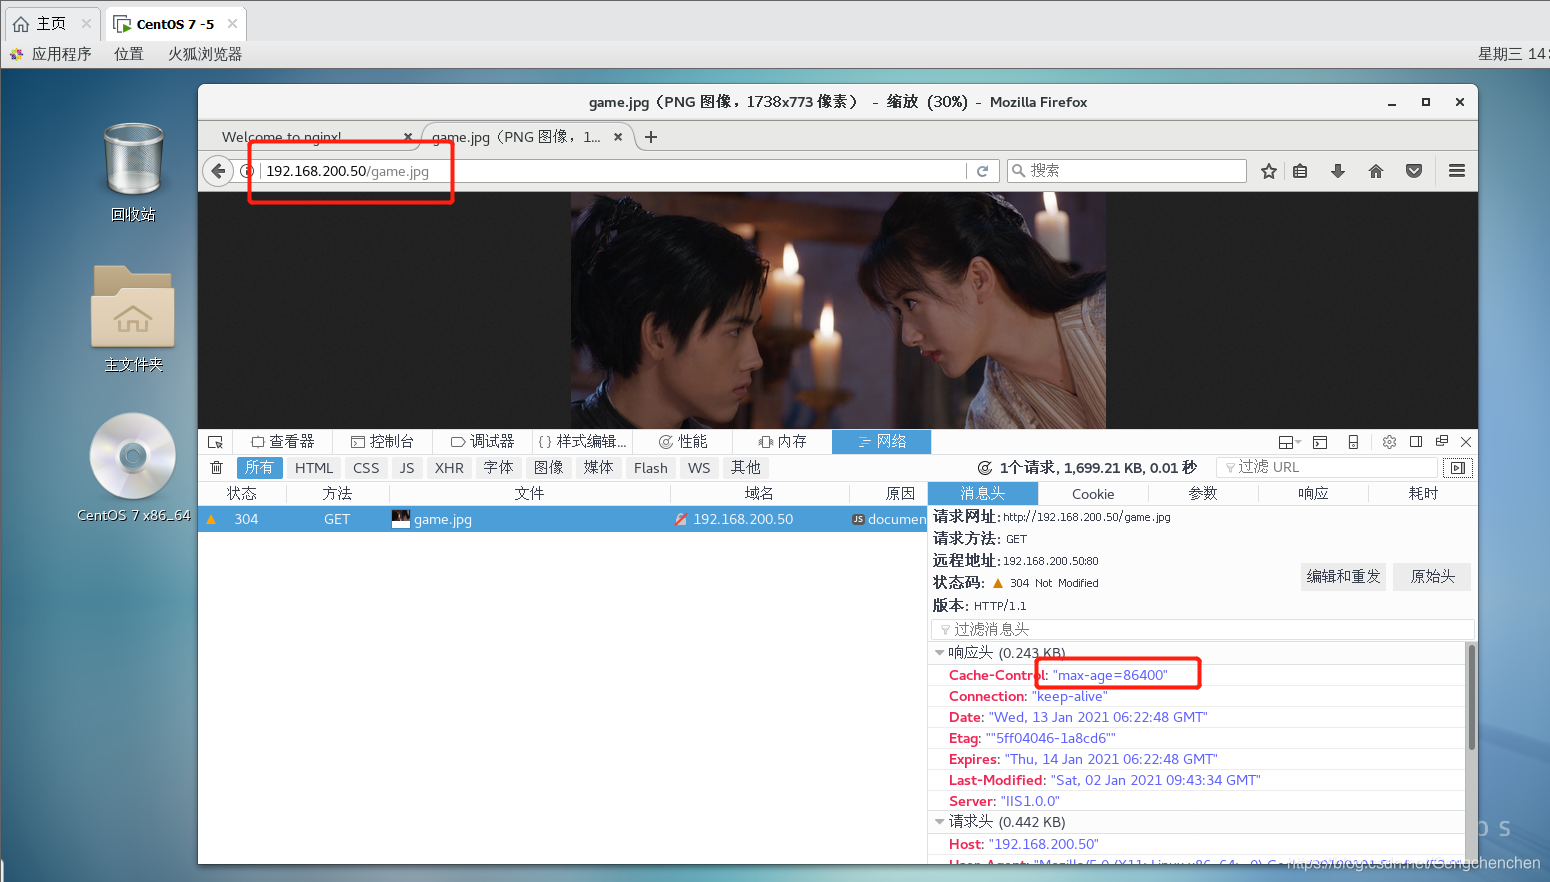Open the Console (控制台) tab

[382, 442]
